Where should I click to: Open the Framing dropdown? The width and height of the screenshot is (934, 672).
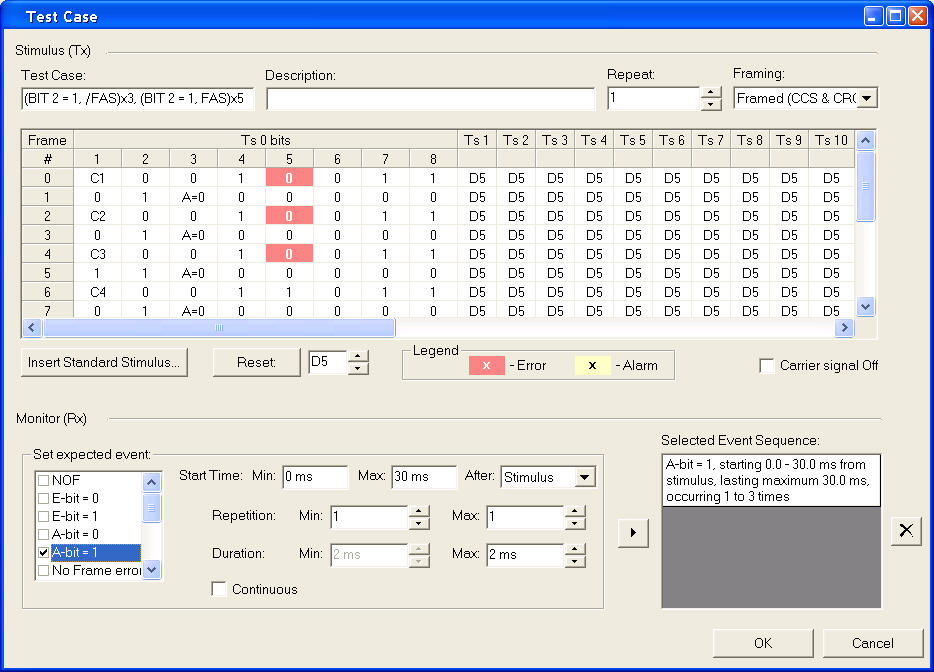click(867, 98)
